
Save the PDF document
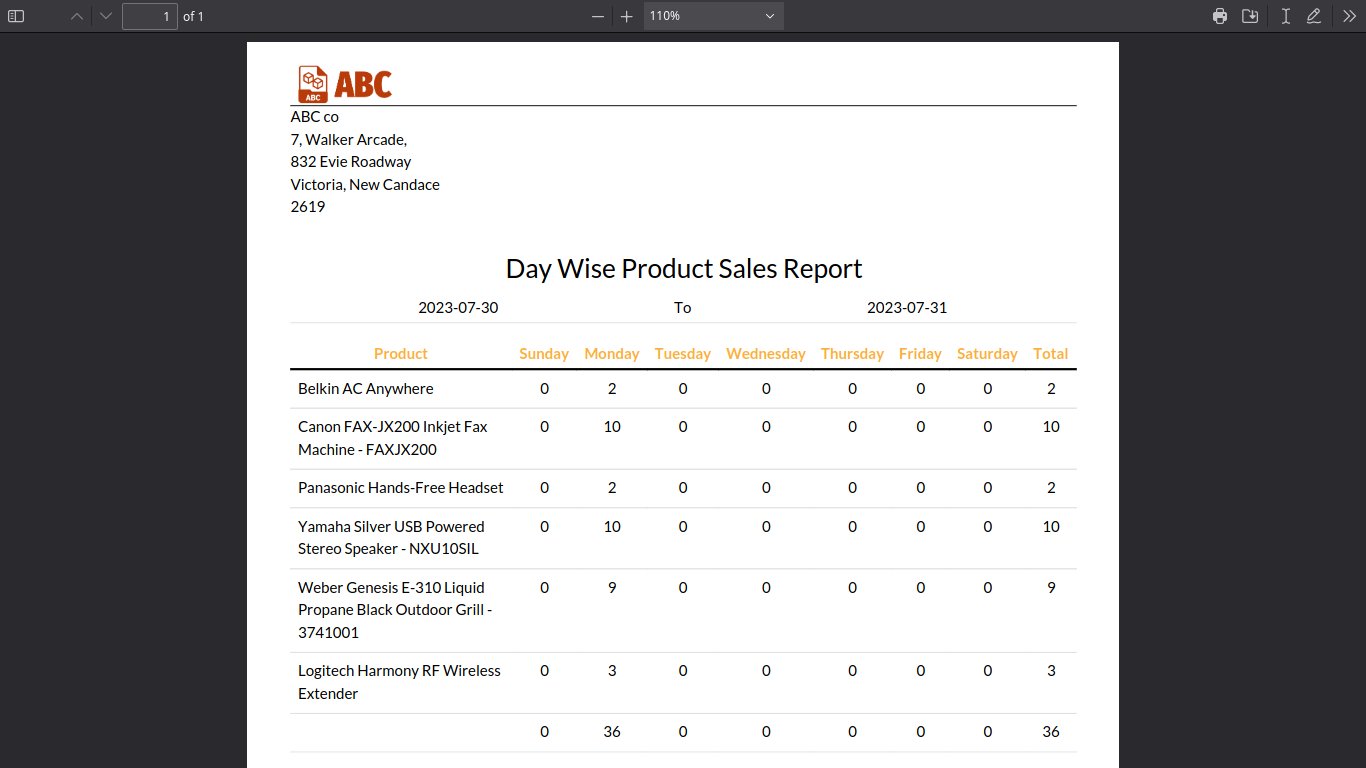1250,16
